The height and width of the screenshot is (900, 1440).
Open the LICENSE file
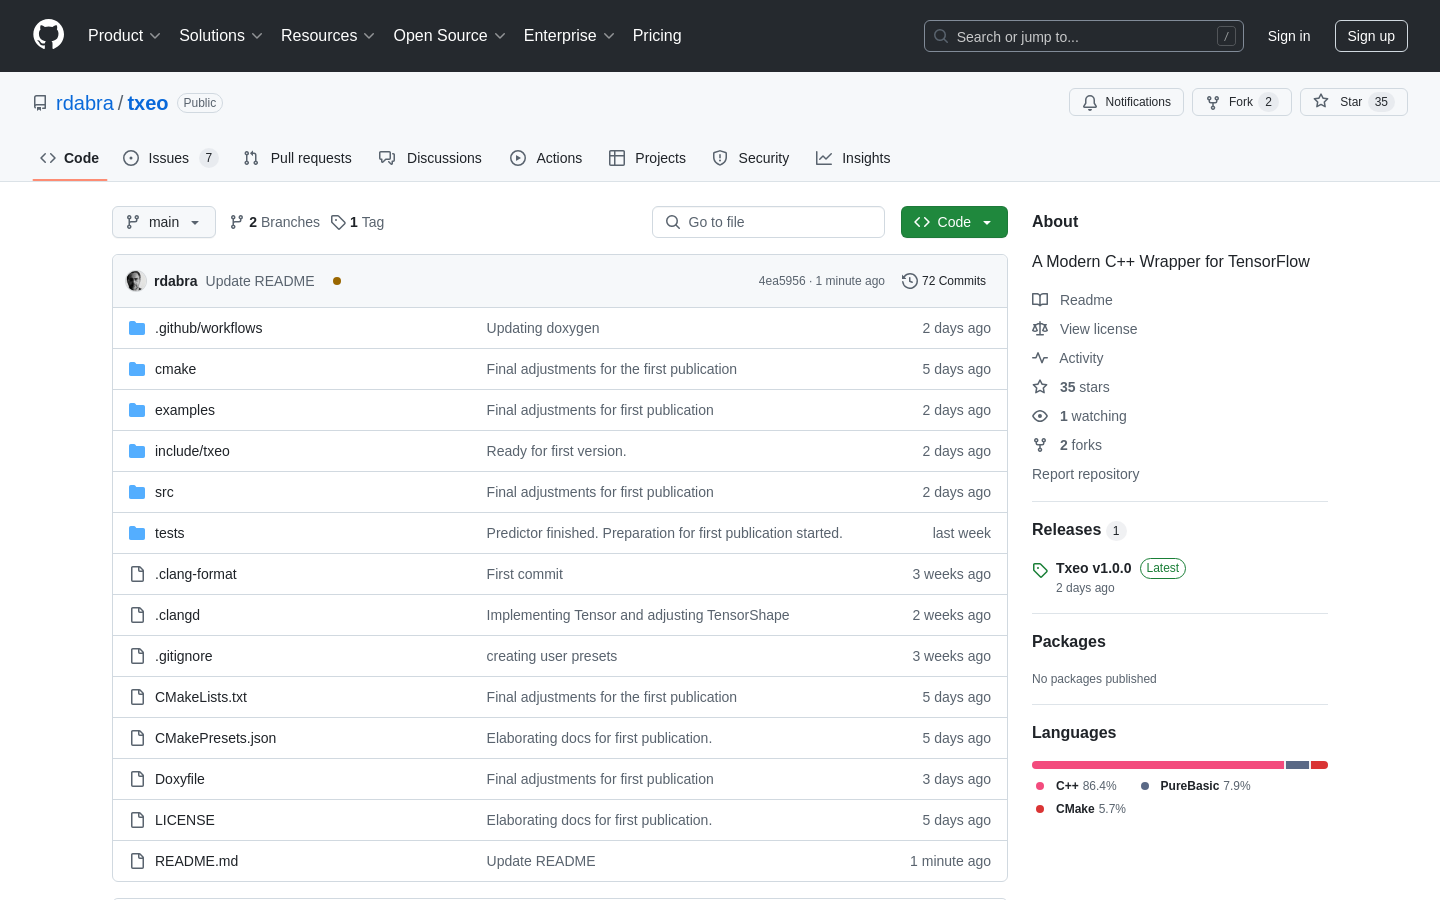[x=185, y=820]
